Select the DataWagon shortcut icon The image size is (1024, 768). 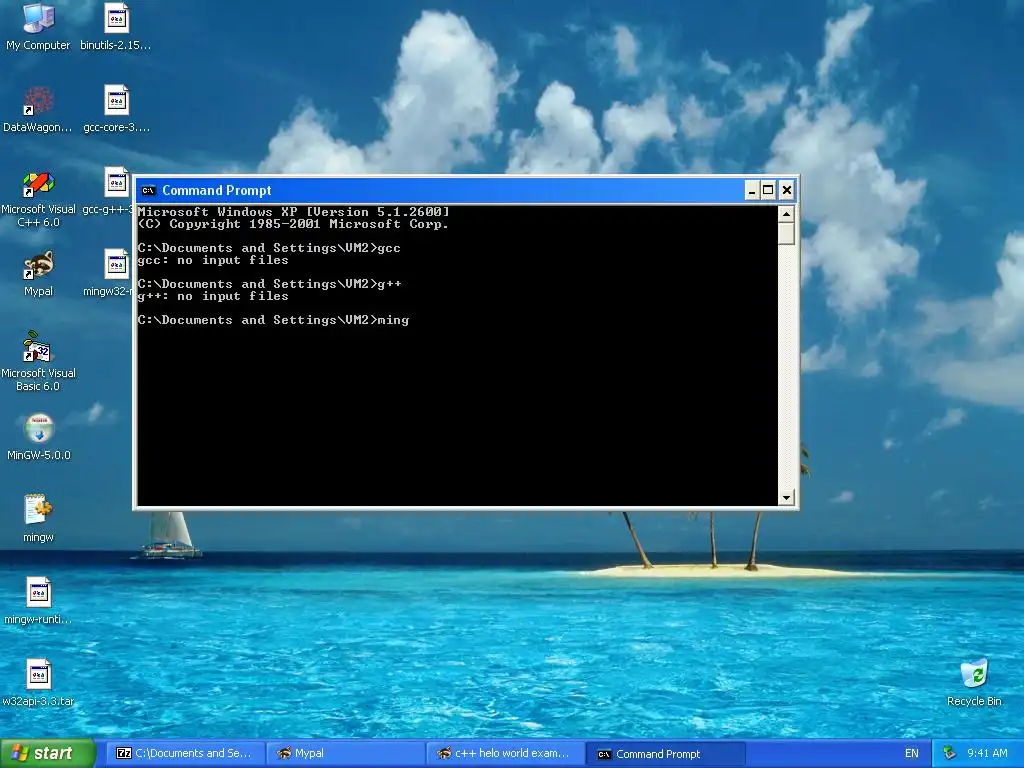[38, 101]
